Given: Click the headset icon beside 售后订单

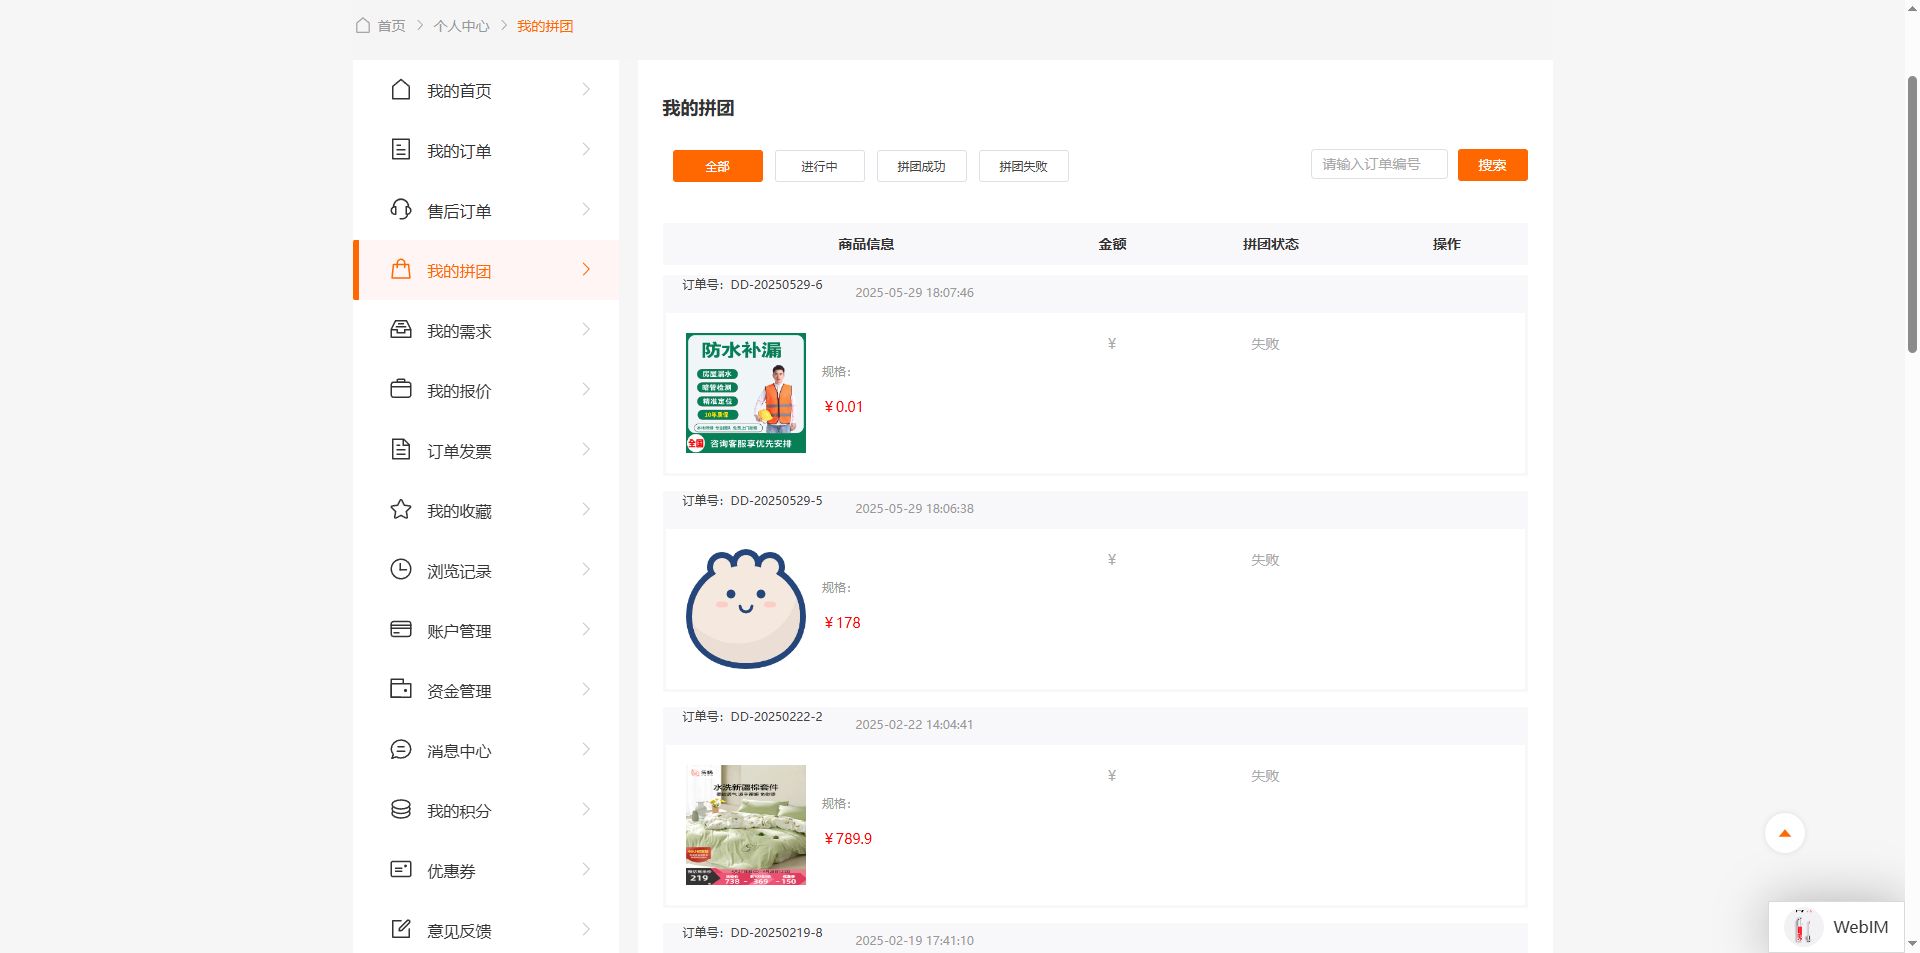Looking at the screenshot, I should pyautogui.click(x=400, y=210).
